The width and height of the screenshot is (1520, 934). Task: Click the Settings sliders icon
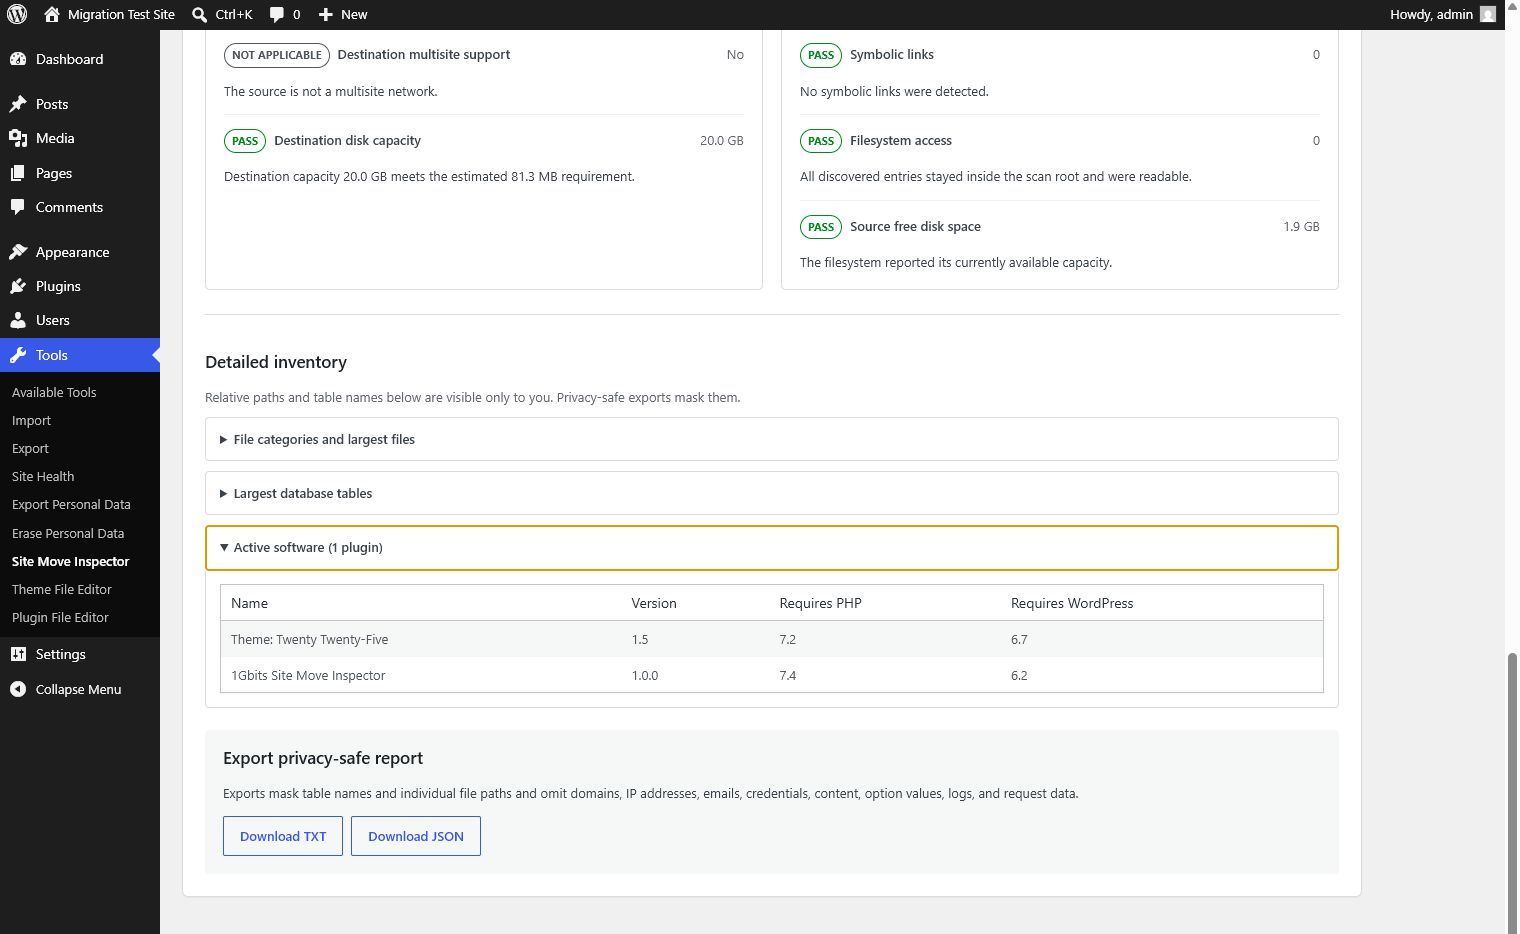[x=18, y=654]
